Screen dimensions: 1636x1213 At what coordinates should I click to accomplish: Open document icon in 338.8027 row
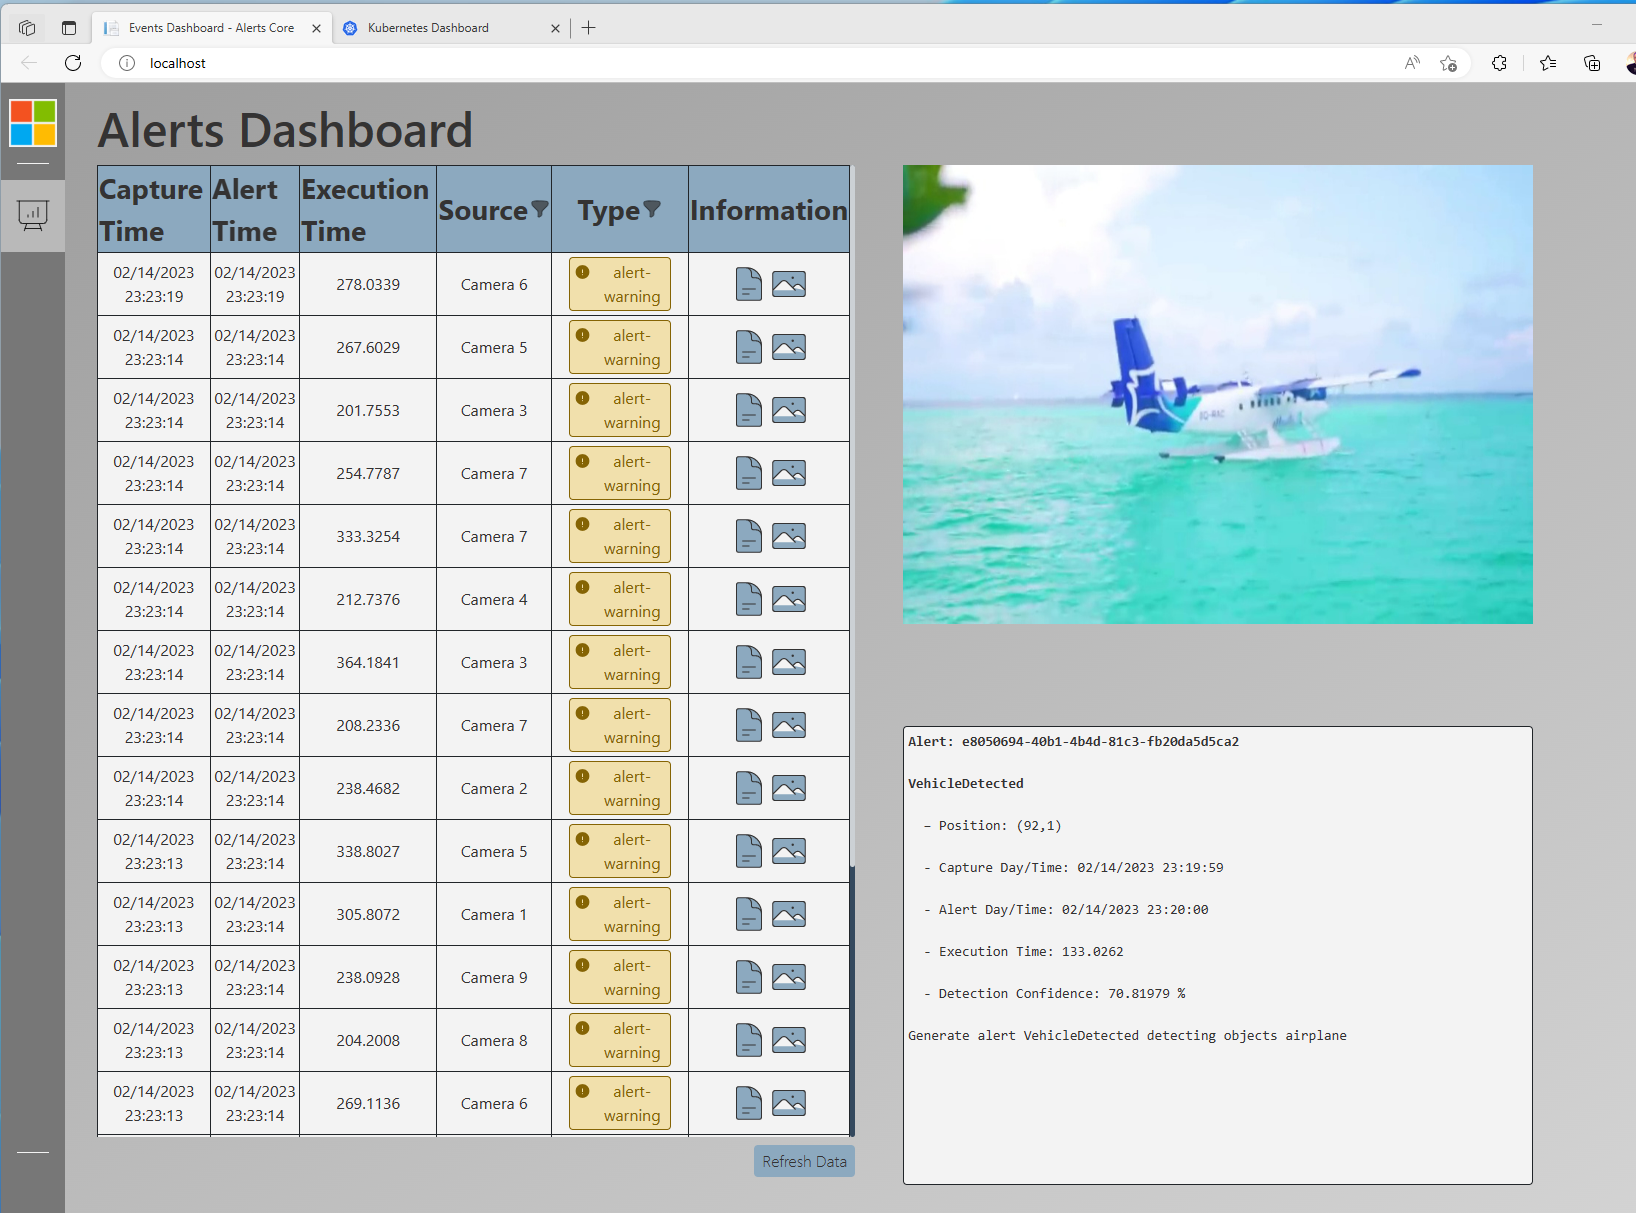tap(749, 852)
